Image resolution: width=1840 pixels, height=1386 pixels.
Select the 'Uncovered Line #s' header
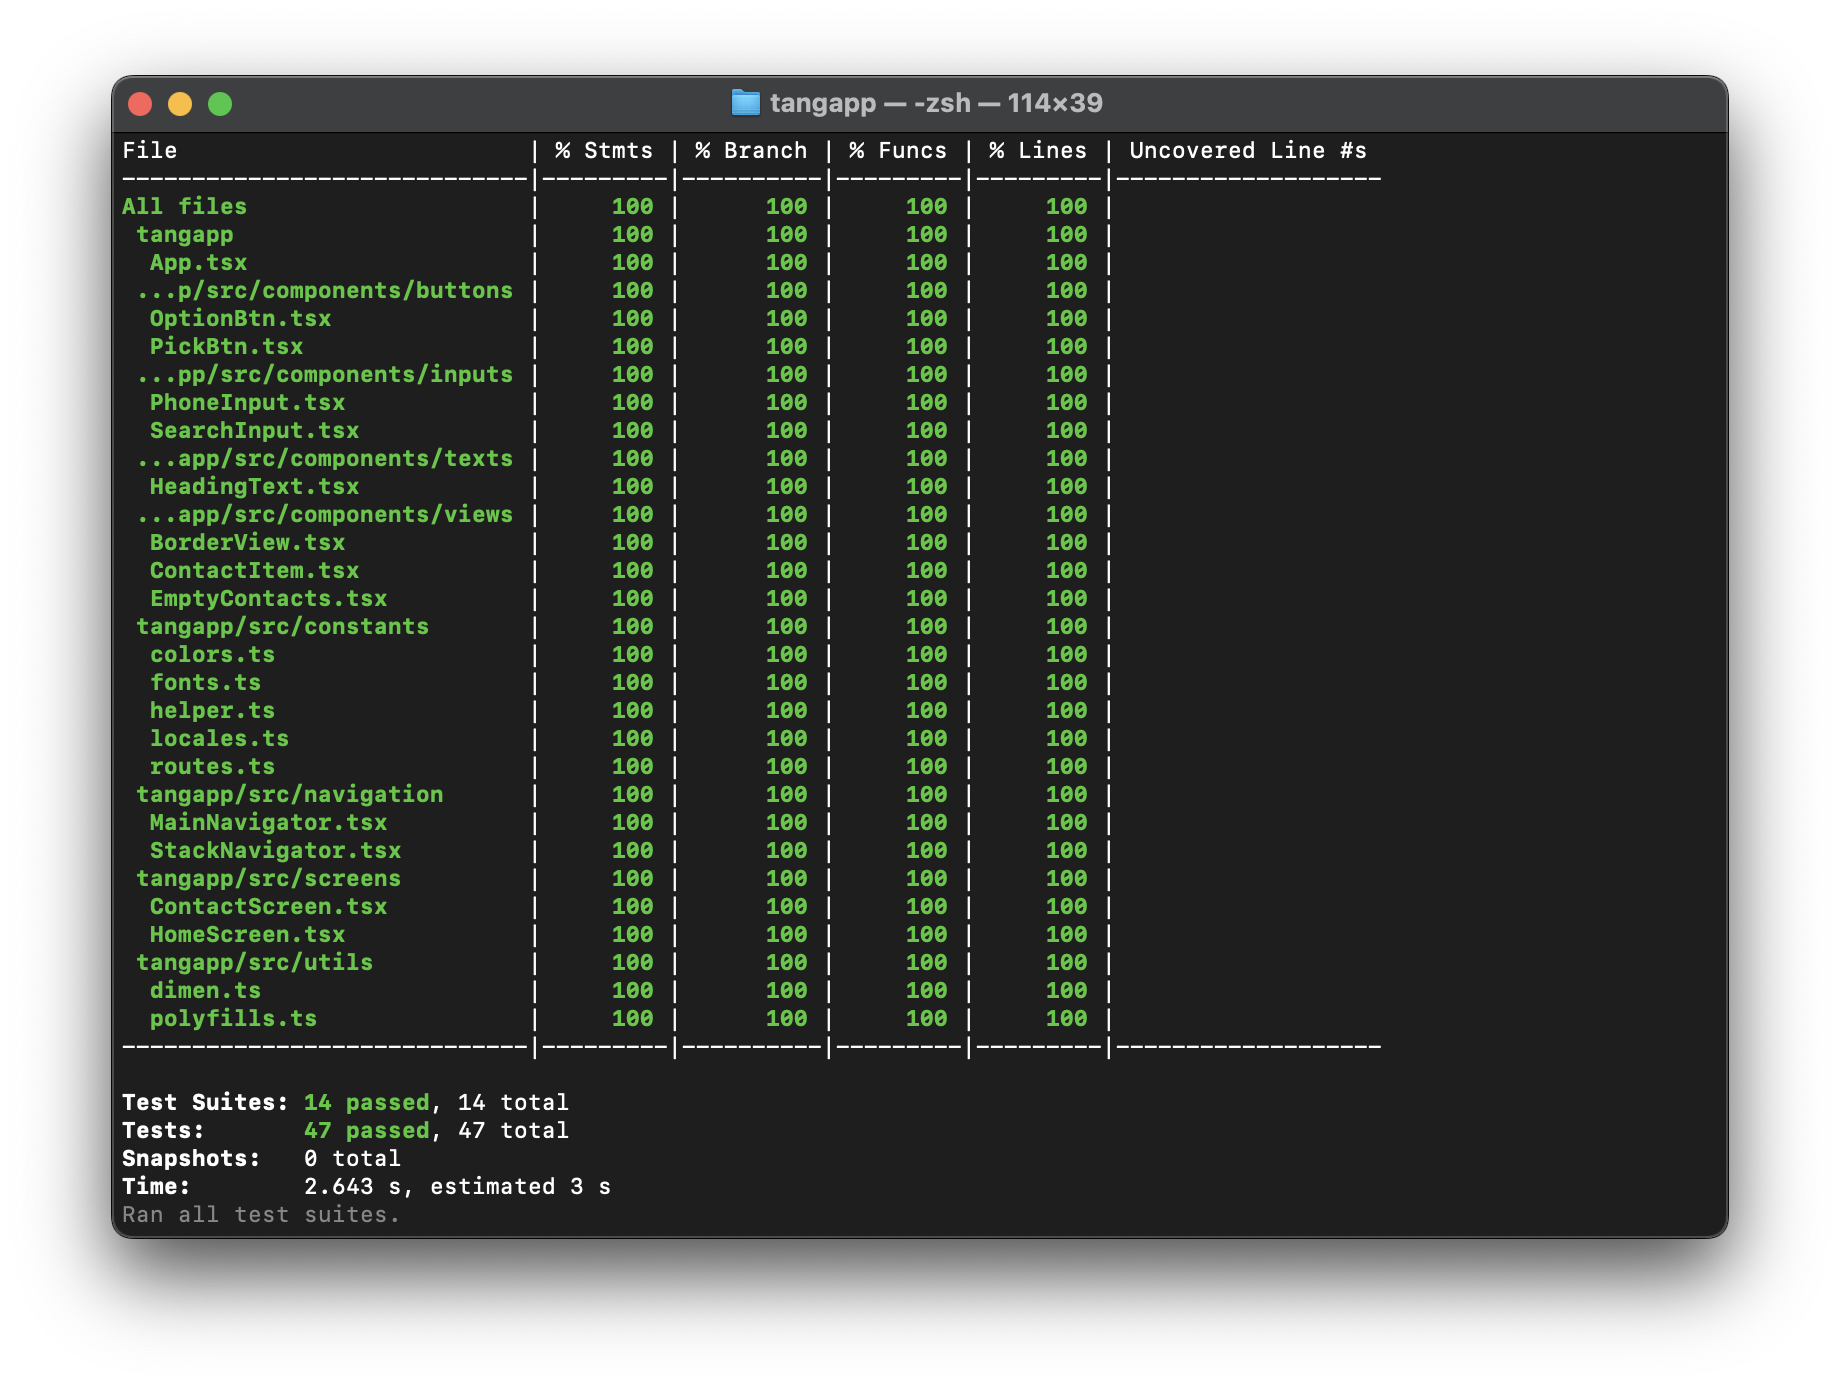click(x=1248, y=151)
